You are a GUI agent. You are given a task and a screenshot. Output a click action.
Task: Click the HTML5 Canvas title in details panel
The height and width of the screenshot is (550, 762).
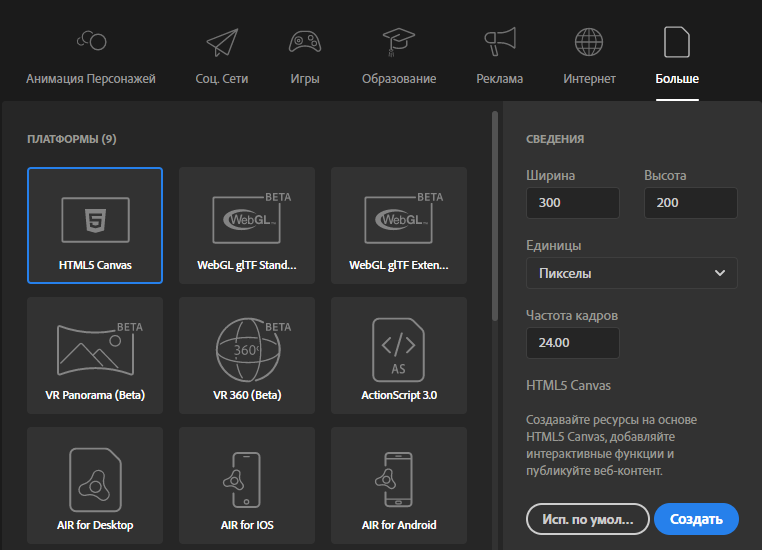click(x=569, y=385)
